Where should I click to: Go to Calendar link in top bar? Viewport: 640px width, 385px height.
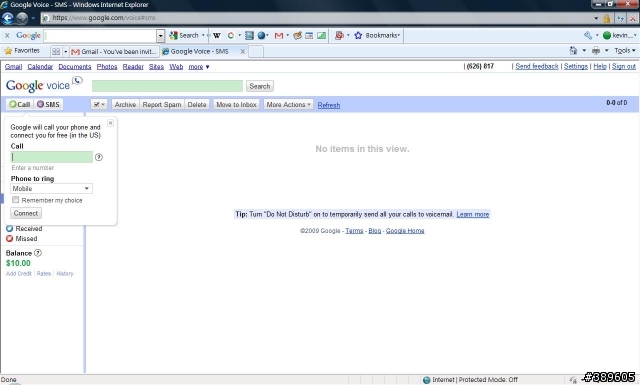(x=40, y=67)
